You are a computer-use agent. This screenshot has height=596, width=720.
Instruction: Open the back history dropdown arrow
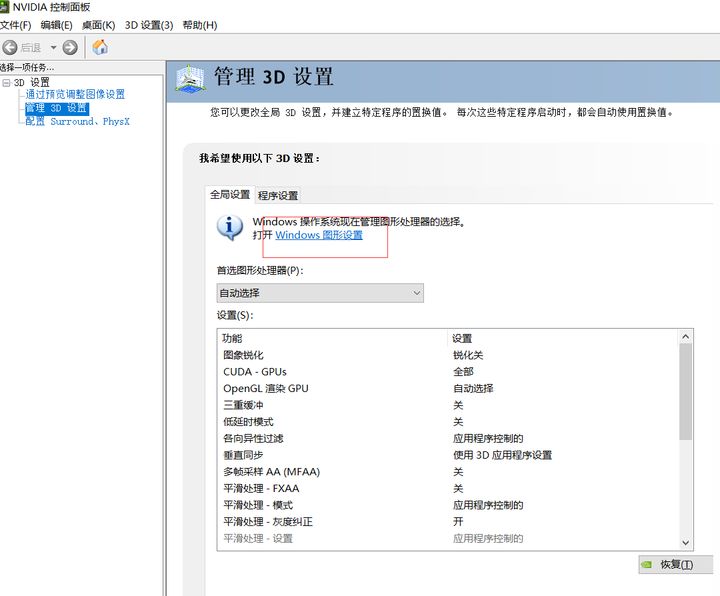click(53, 47)
